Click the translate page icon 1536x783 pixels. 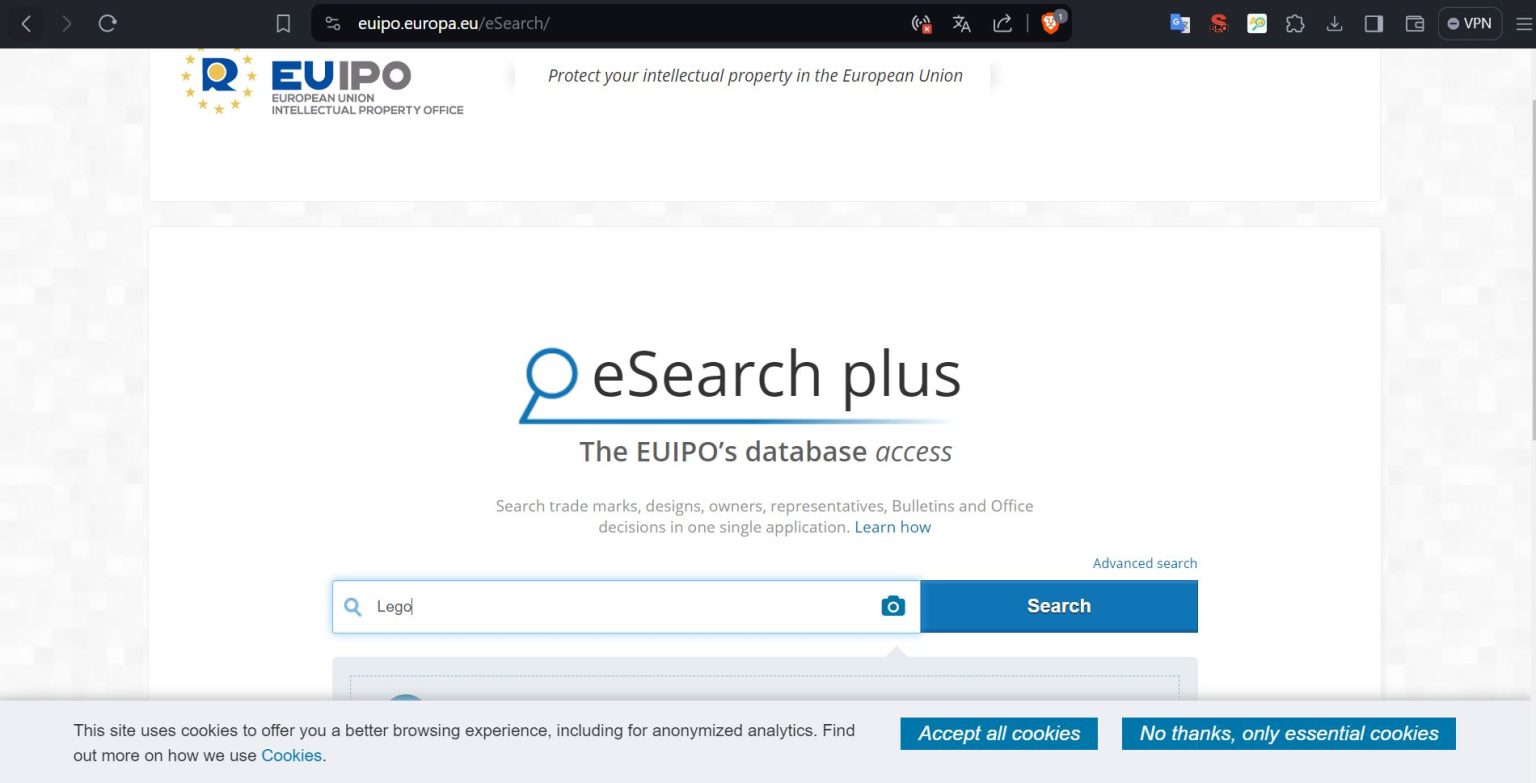click(962, 24)
